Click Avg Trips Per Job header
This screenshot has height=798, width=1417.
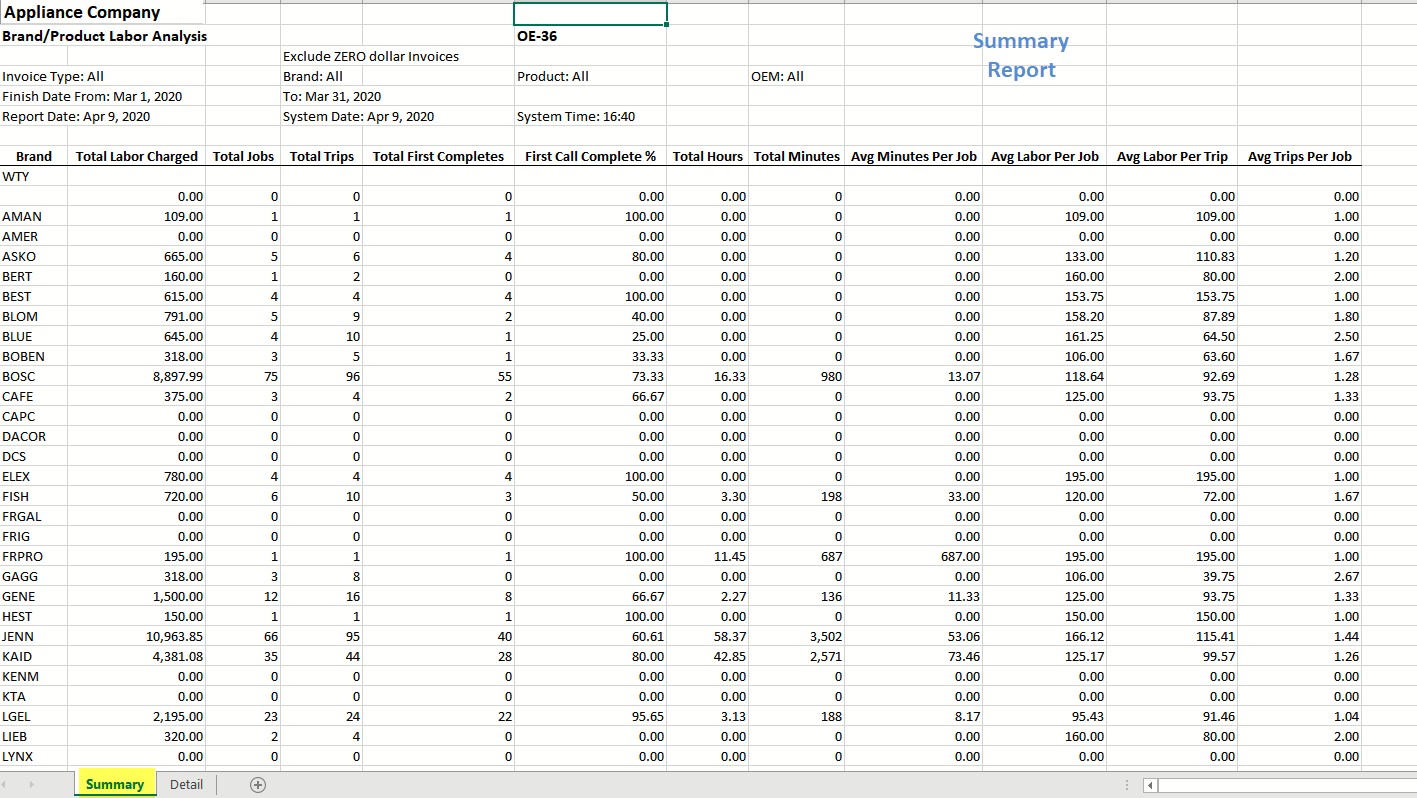[x=1300, y=156]
